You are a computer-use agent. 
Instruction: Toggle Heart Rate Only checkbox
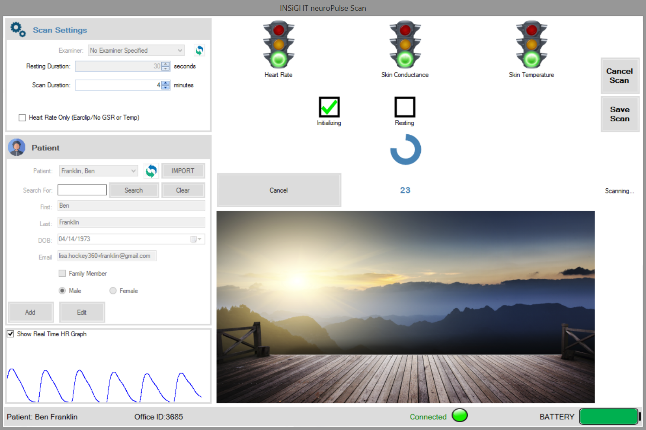[22, 118]
